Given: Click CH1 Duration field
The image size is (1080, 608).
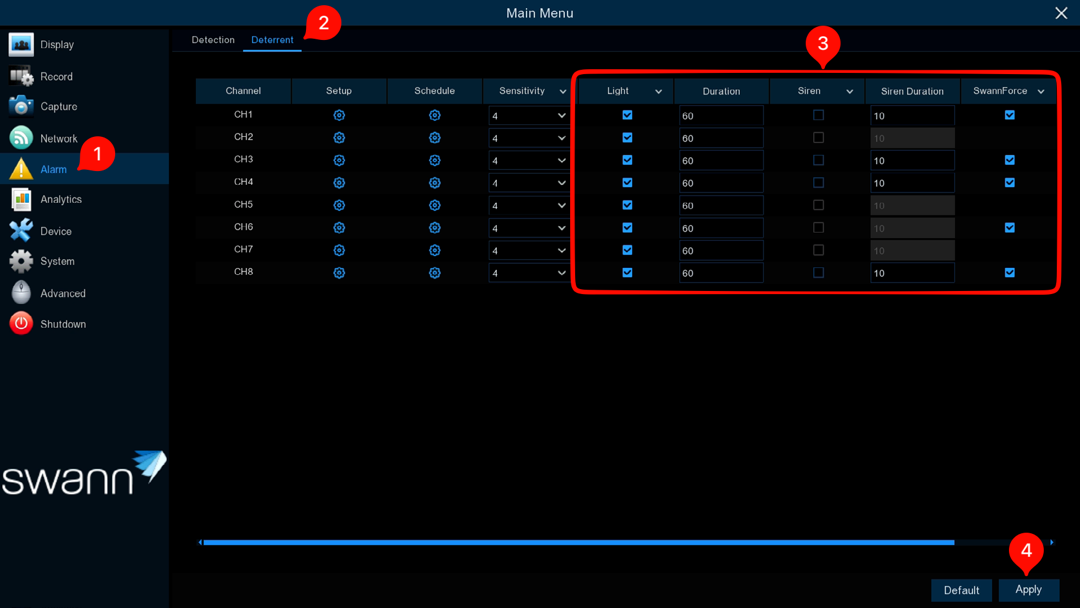Looking at the screenshot, I should click(x=721, y=116).
